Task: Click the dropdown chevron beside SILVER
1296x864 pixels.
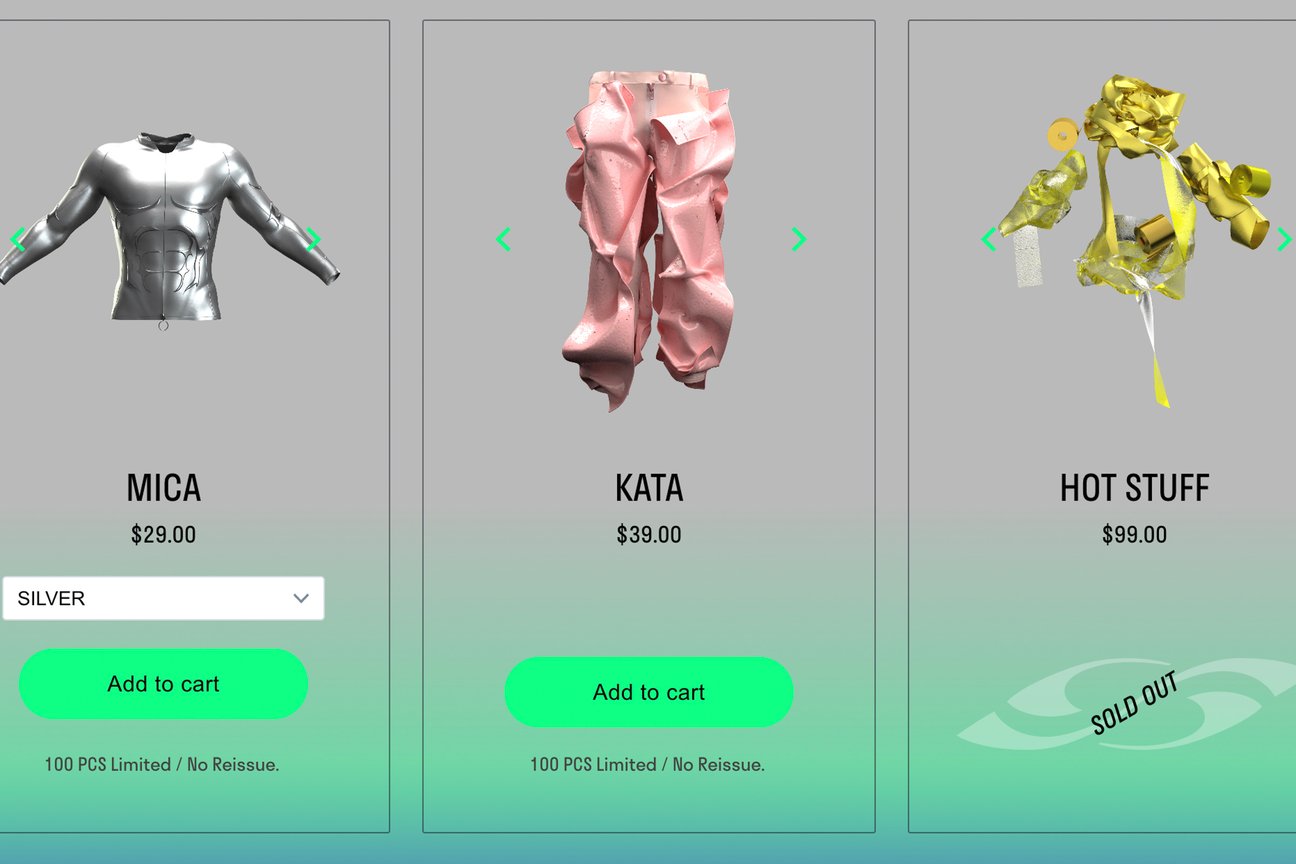Action: pyautogui.click(x=301, y=598)
